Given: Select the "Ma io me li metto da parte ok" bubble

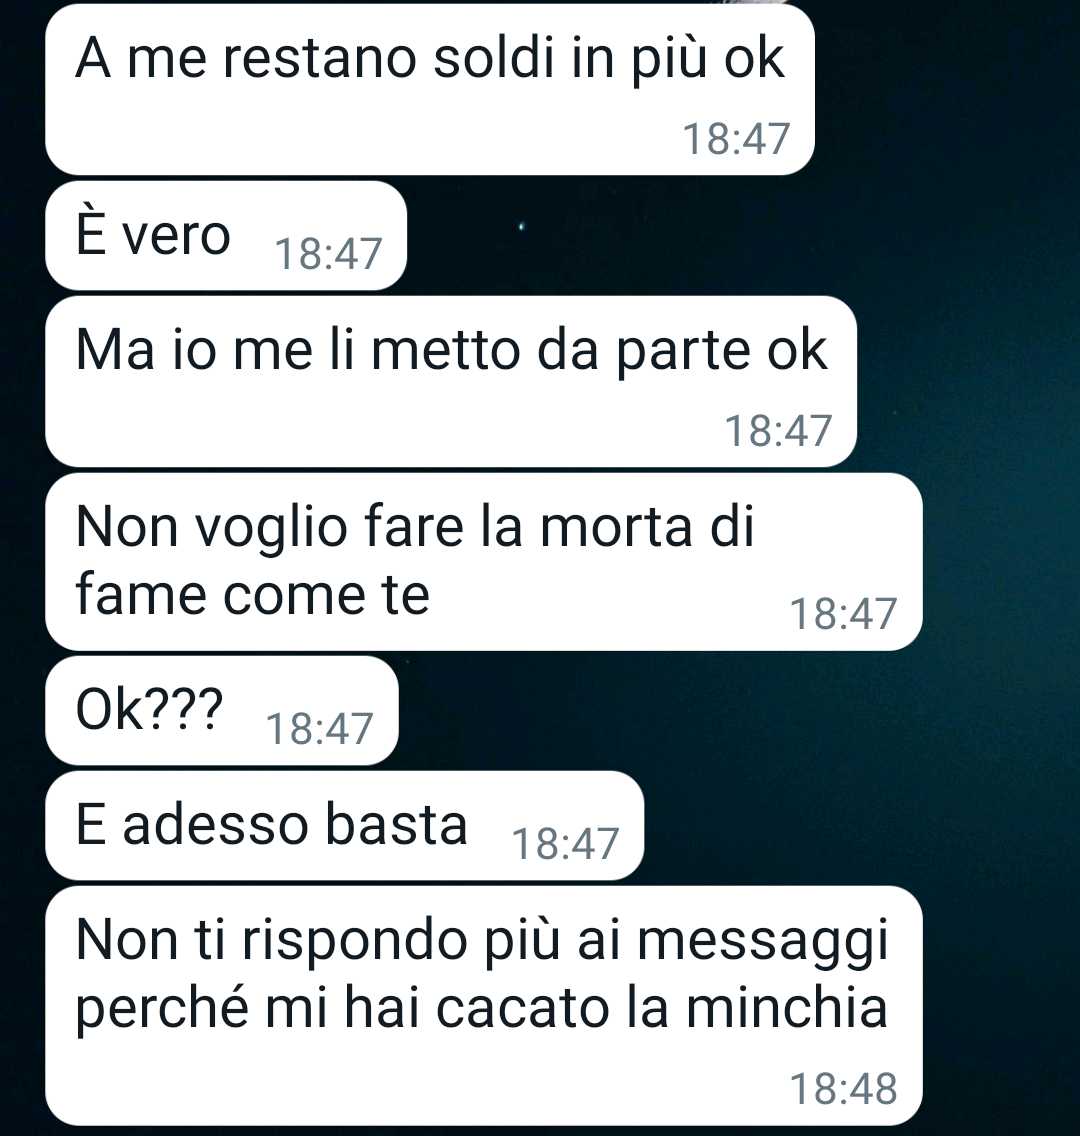Looking at the screenshot, I should [451, 381].
